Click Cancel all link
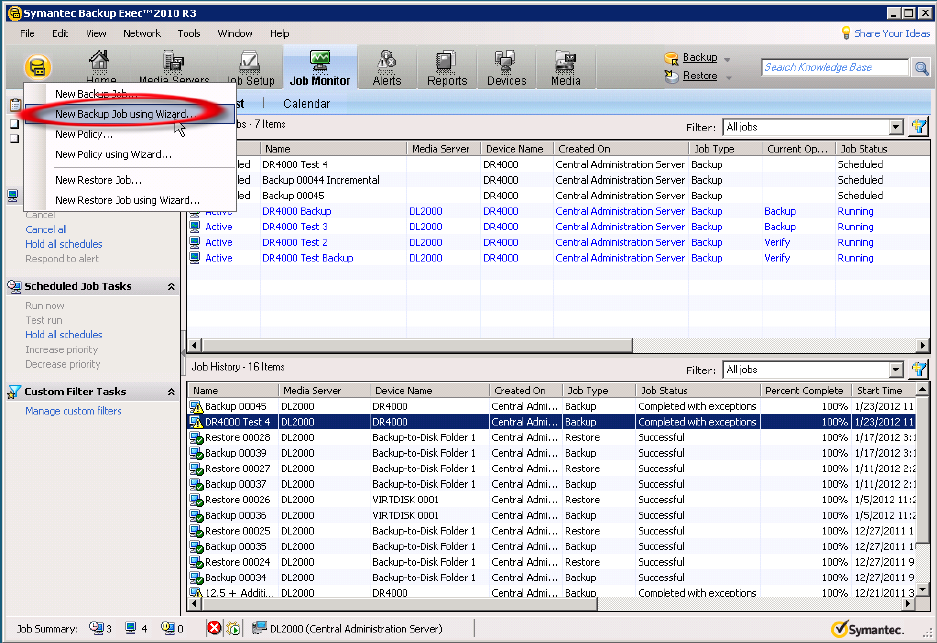The image size is (937, 643). [x=46, y=229]
